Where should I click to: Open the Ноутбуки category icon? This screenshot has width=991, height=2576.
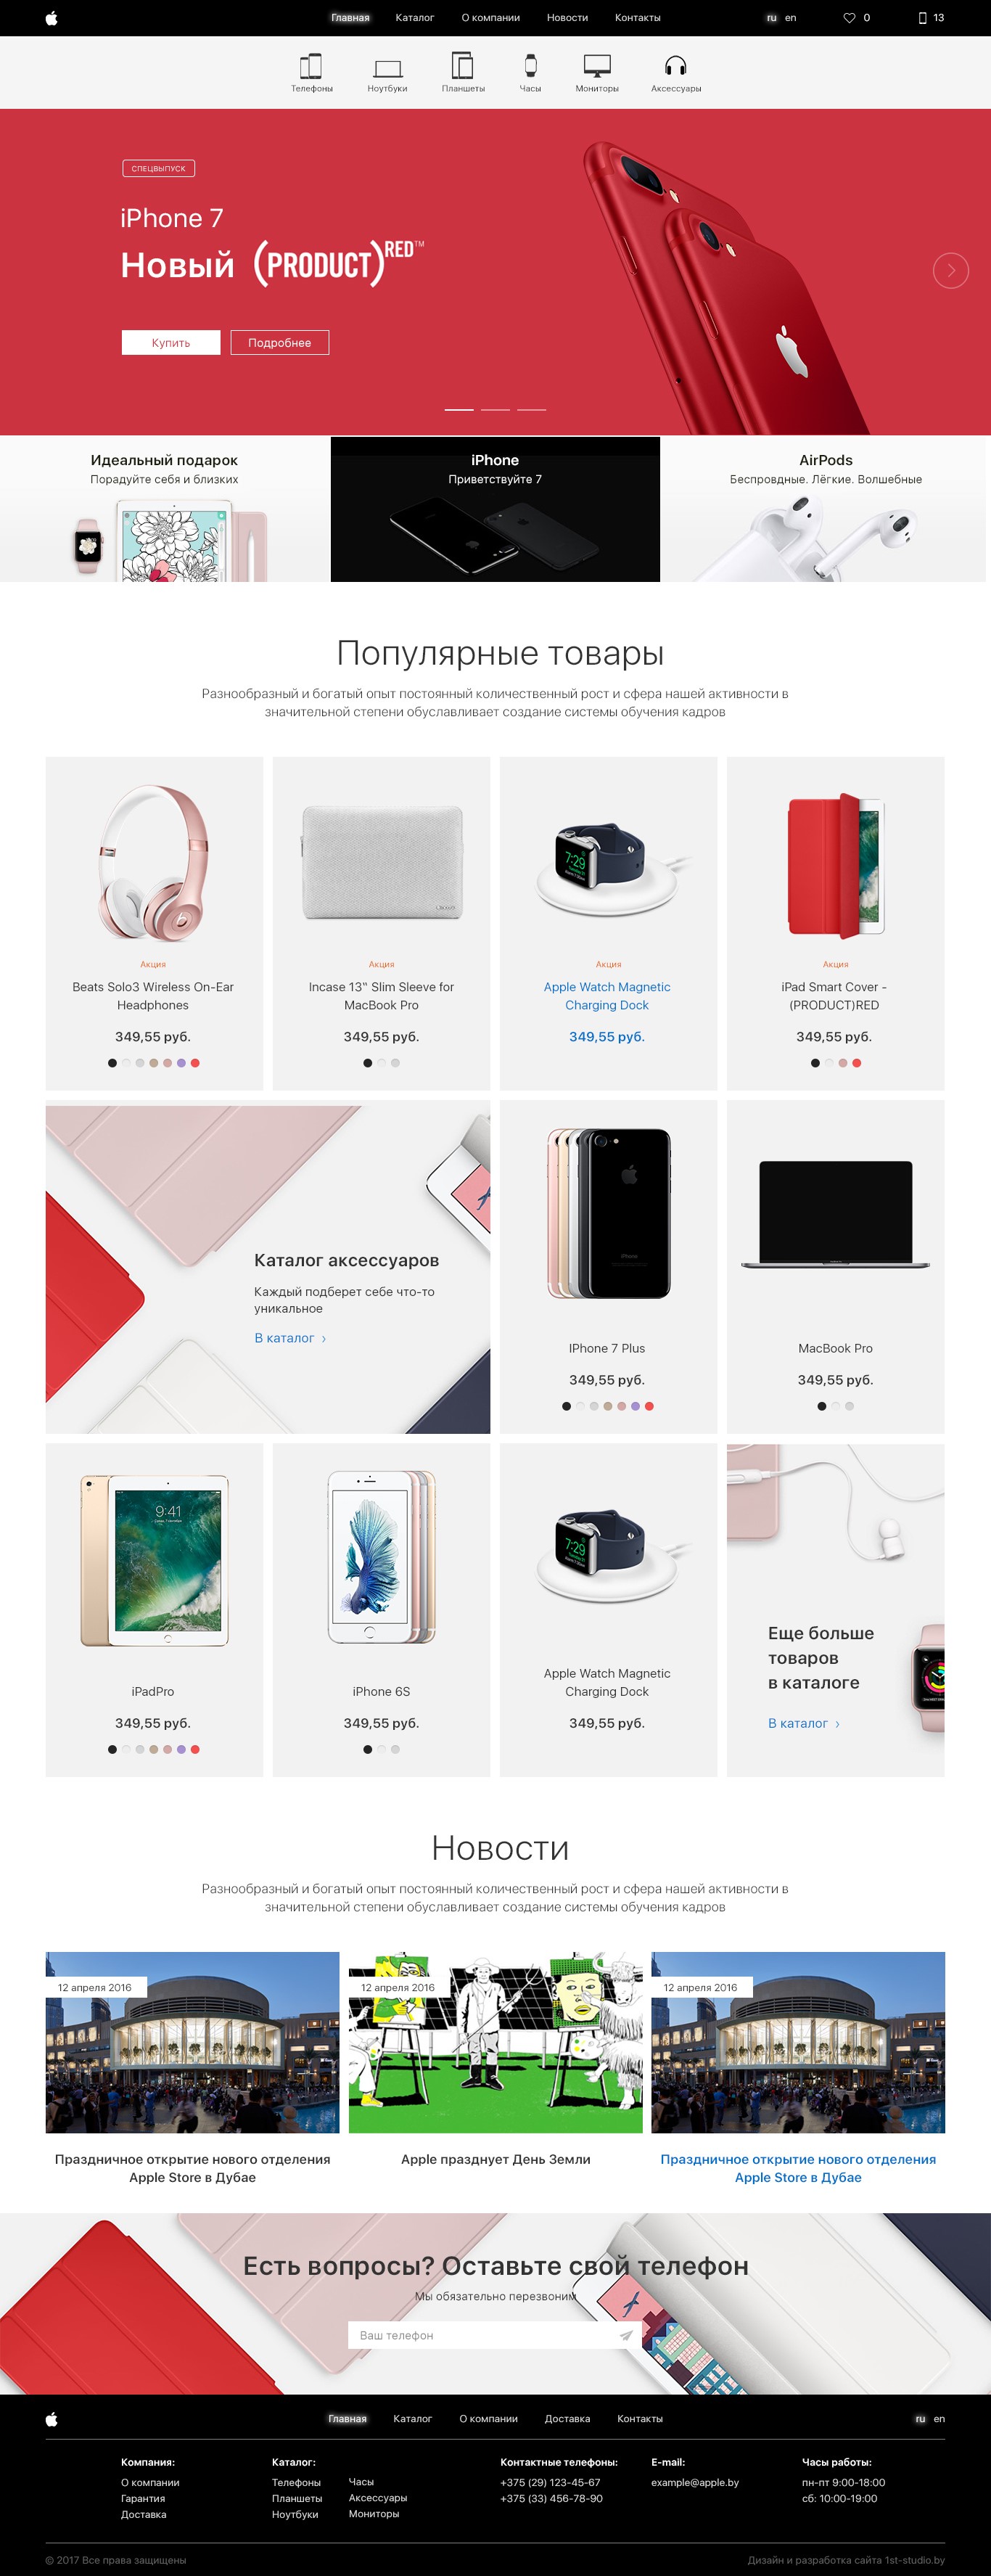click(x=387, y=68)
